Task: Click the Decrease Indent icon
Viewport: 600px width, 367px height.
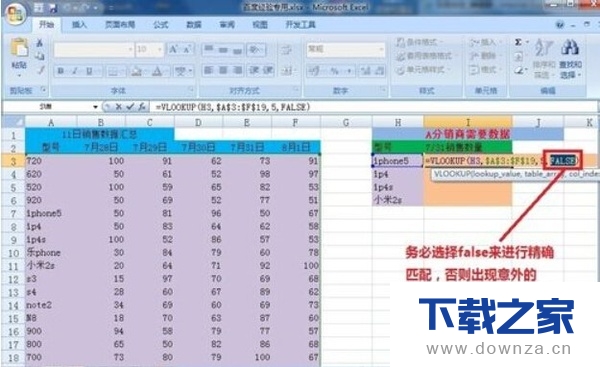Action: pos(254,70)
